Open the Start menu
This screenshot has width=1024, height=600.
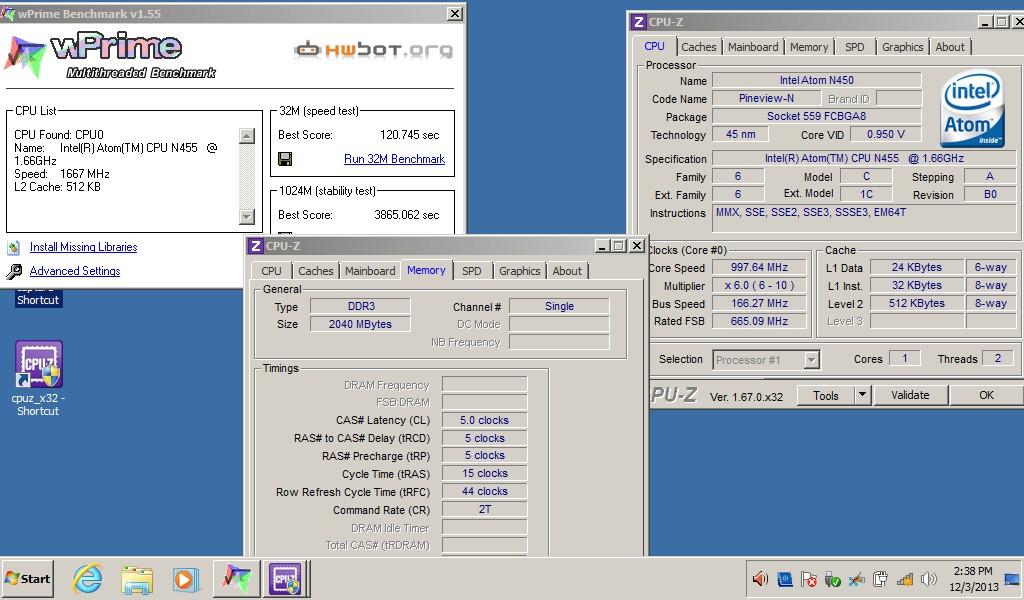(27, 578)
